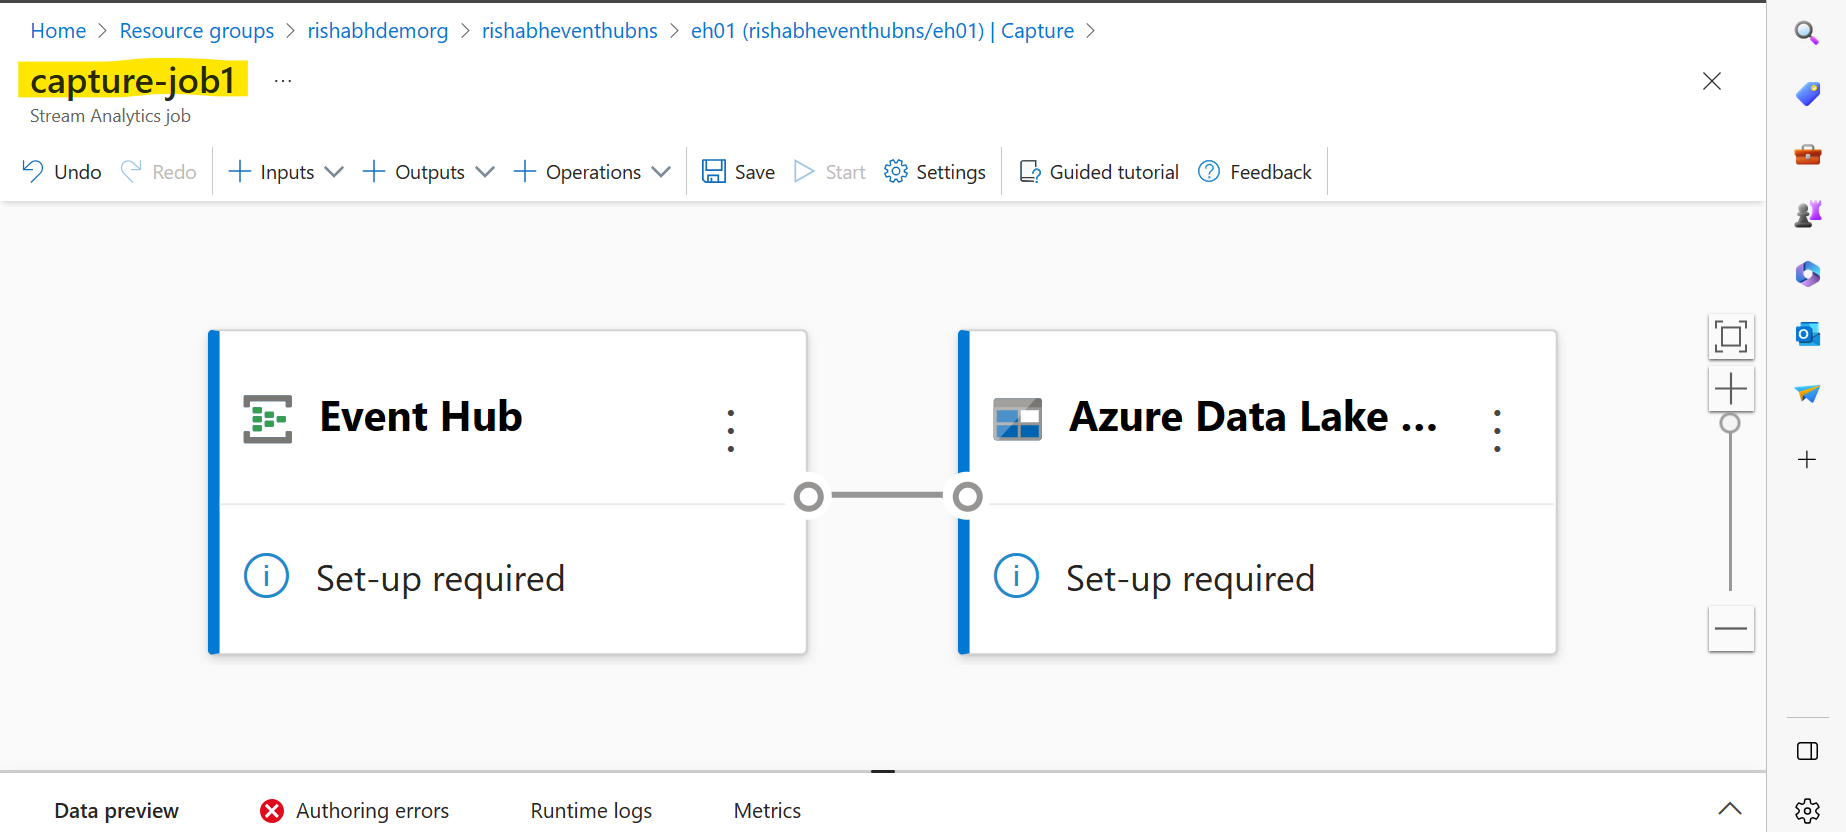This screenshot has height=832, width=1846.
Task: Select the Azure Data Lake node title
Action: [1253, 417]
